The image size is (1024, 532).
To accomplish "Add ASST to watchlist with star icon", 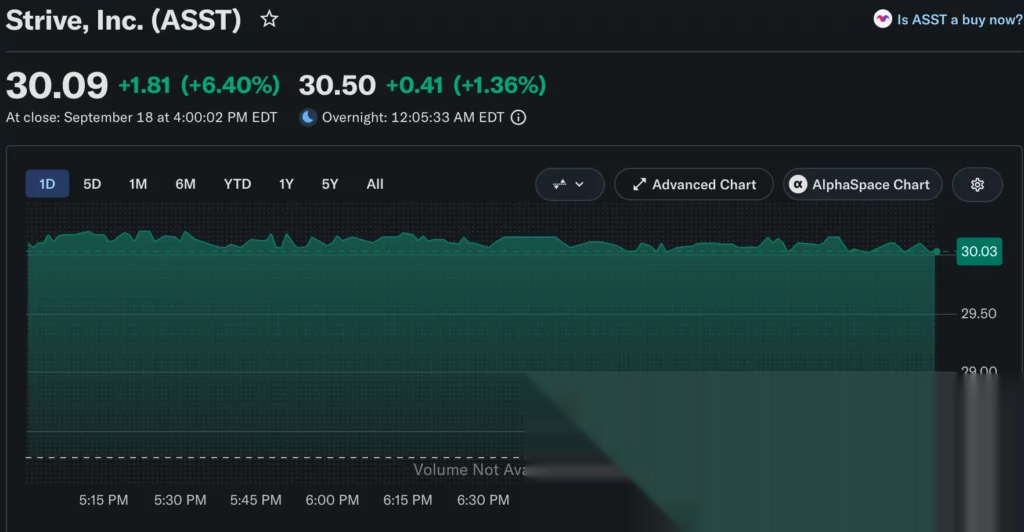I will [x=269, y=20].
